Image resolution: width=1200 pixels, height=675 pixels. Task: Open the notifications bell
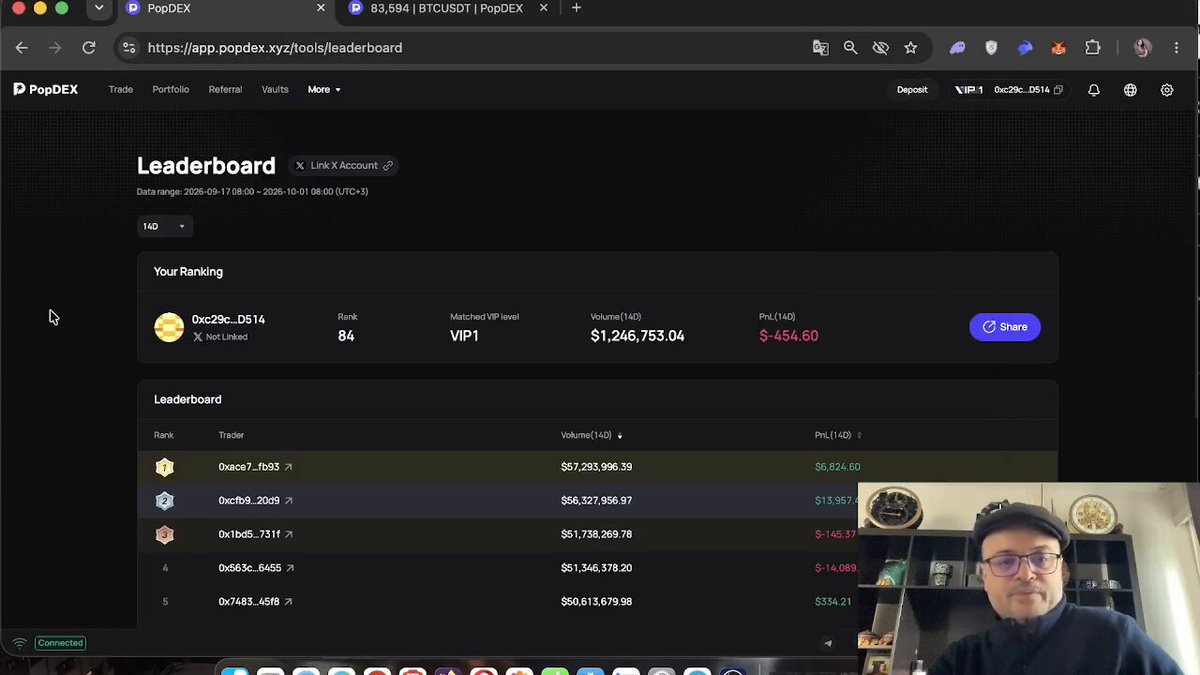1094,90
